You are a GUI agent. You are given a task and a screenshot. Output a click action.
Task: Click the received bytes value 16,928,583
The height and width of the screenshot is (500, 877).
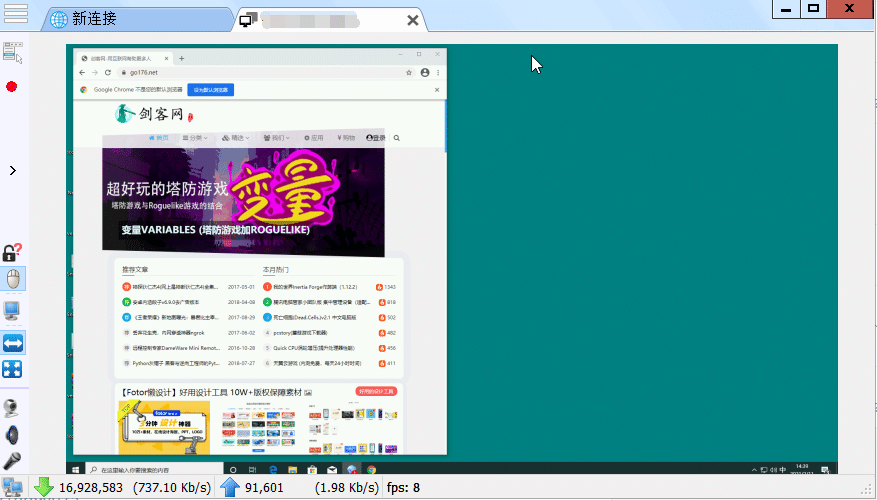91,488
